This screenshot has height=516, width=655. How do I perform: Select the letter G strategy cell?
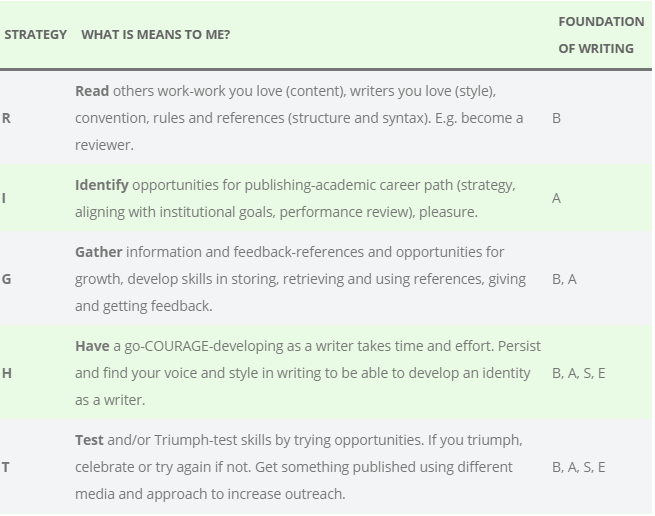(7, 279)
